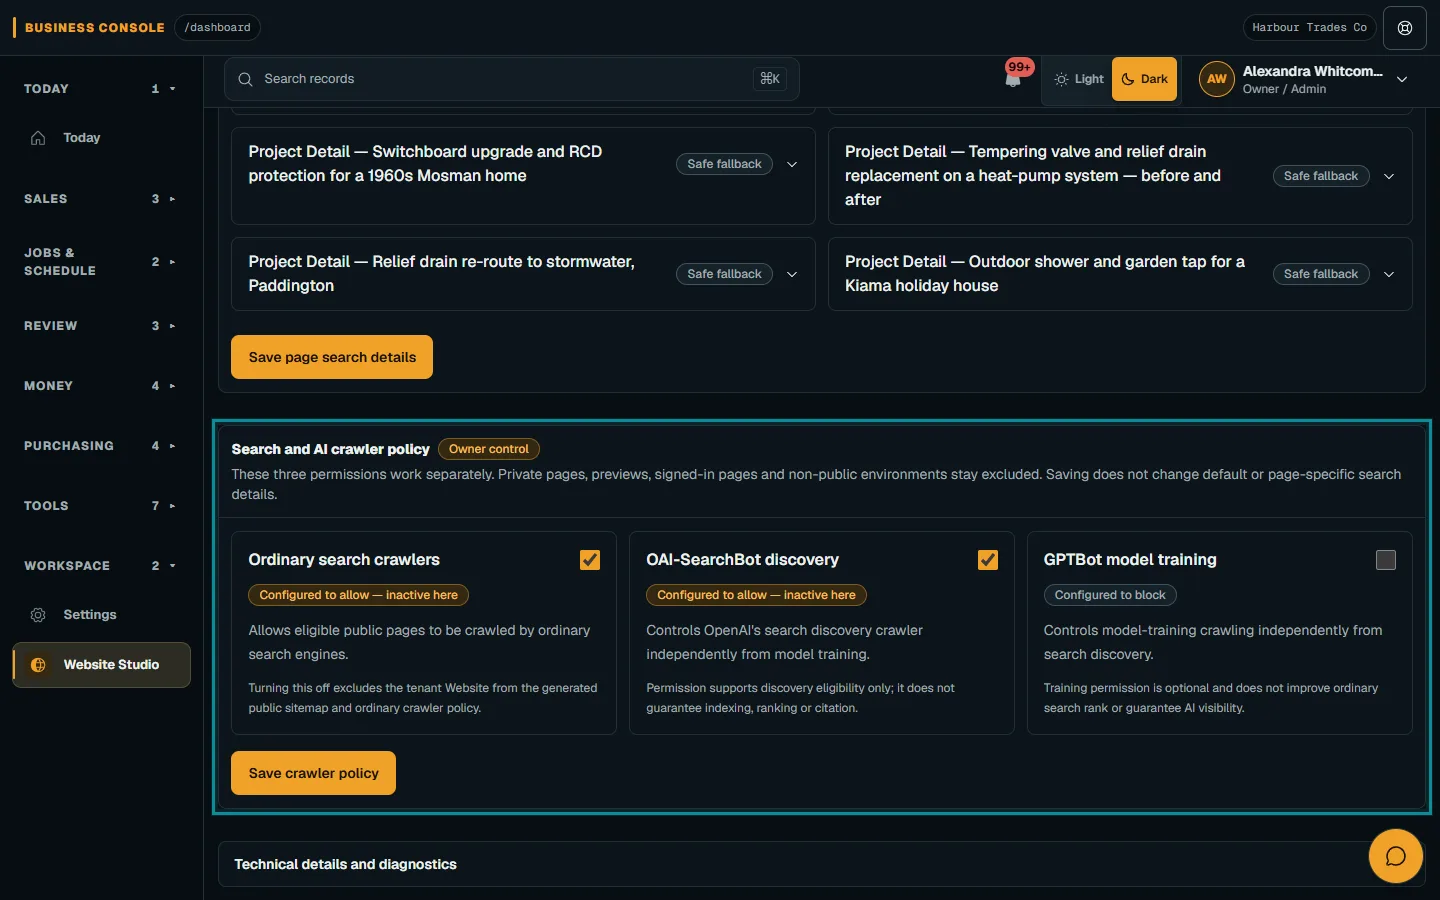Open Technical details and diagnostics section
1440x900 pixels.
pyautogui.click(x=821, y=864)
